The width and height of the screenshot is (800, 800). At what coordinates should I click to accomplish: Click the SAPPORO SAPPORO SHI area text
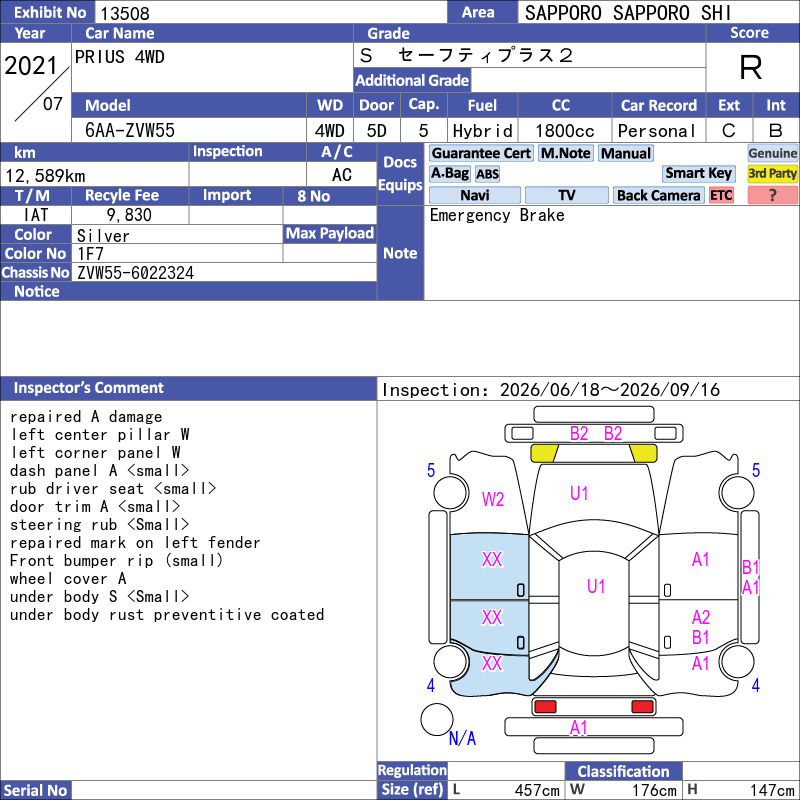(x=628, y=13)
